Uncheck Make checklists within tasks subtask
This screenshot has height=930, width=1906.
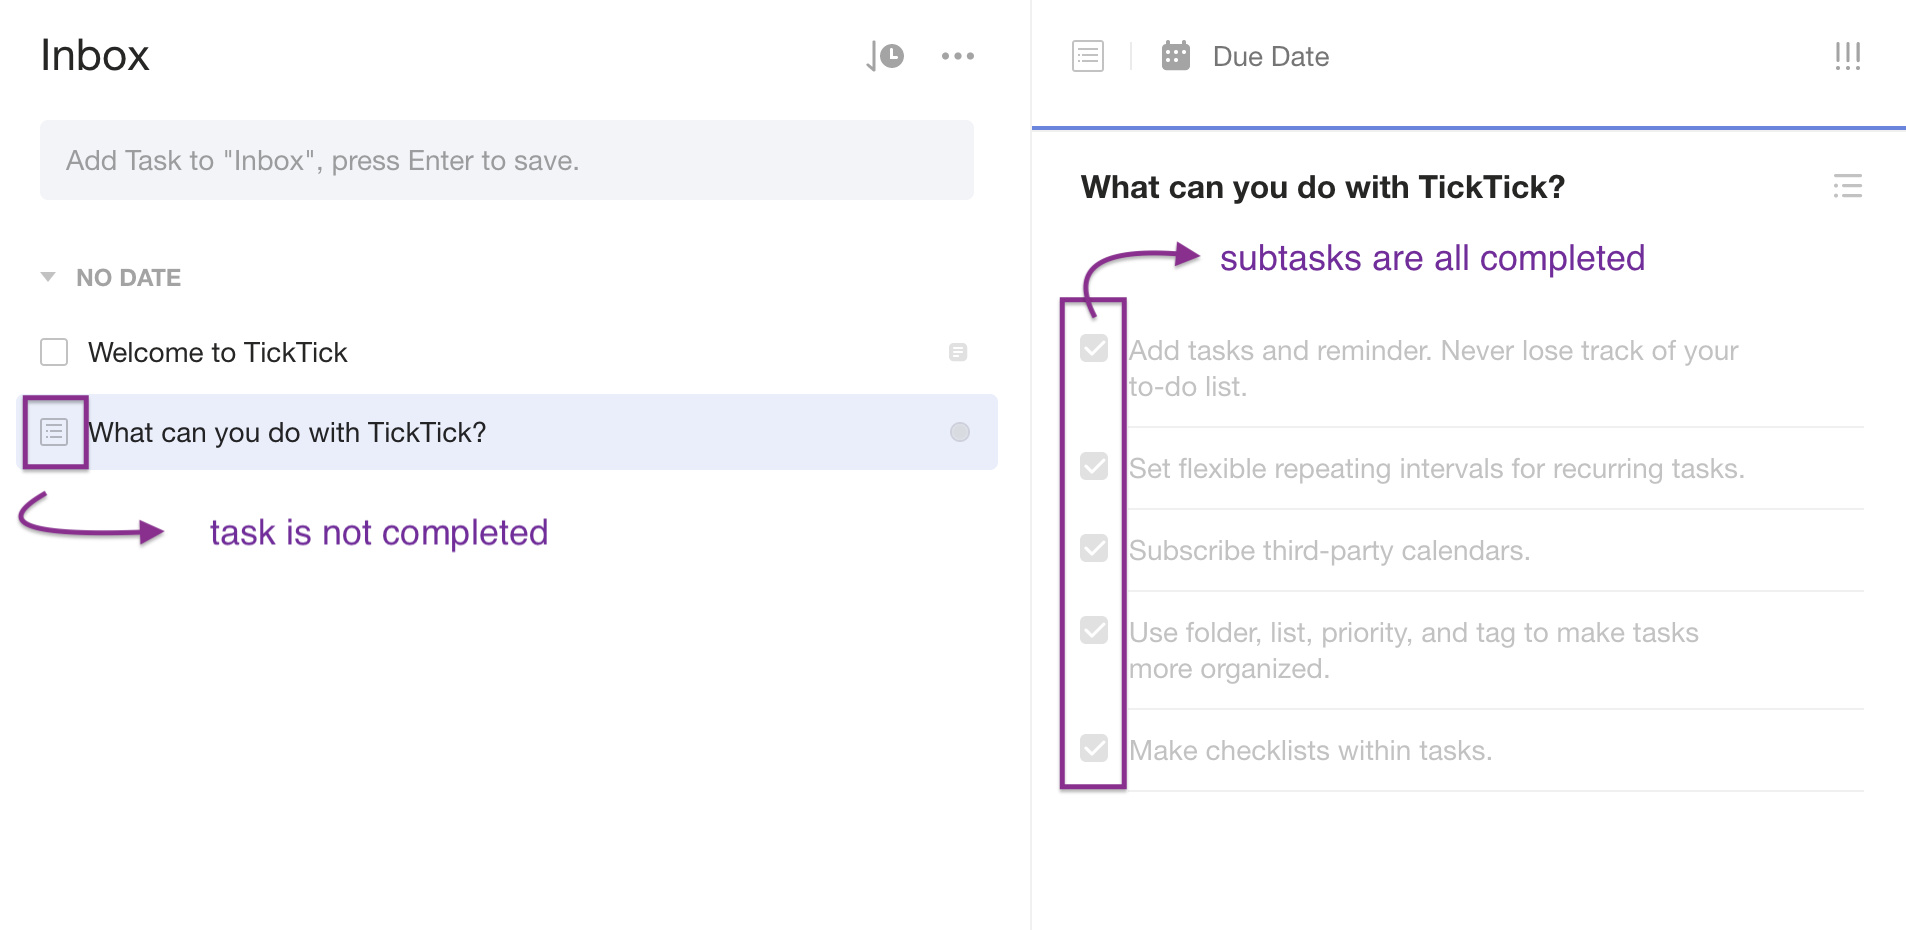pyautogui.click(x=1095, y=749)
